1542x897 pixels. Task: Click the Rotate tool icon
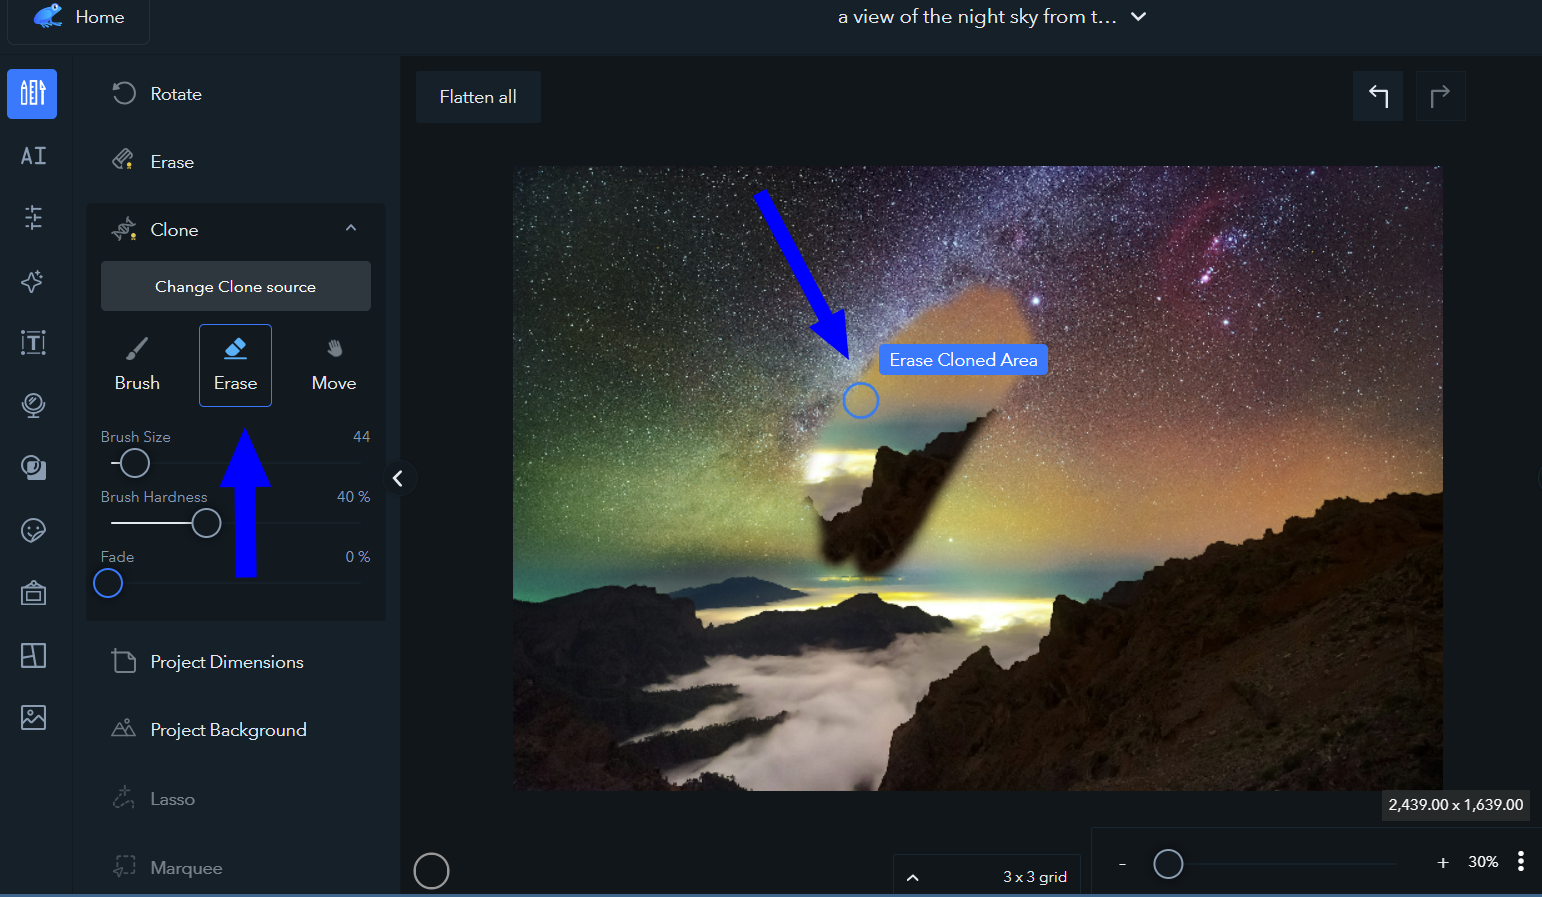pyautogui.click(x=124, y=94)
